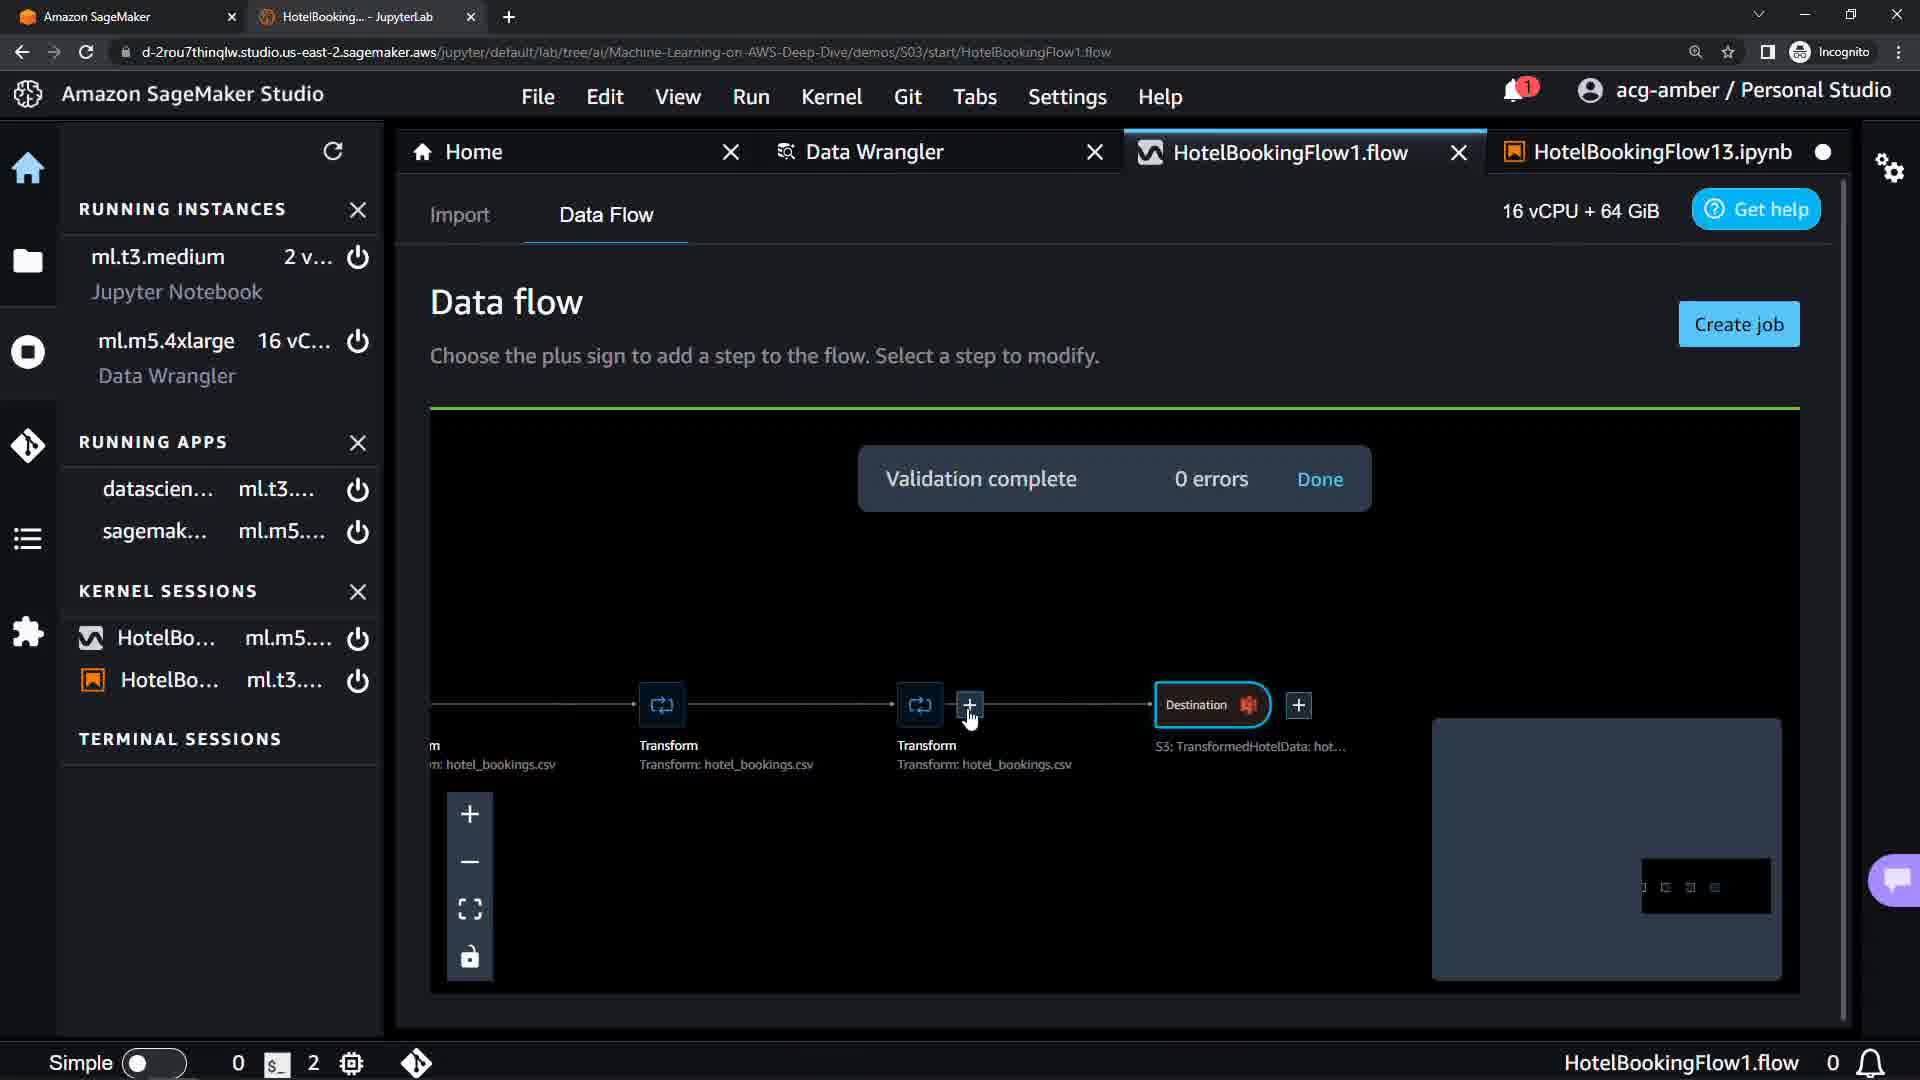This screenshot has height=1080, width=1920.
Task: Shut down the ml.m5.4xlarge instance
Action: click(x=358, y=341)
